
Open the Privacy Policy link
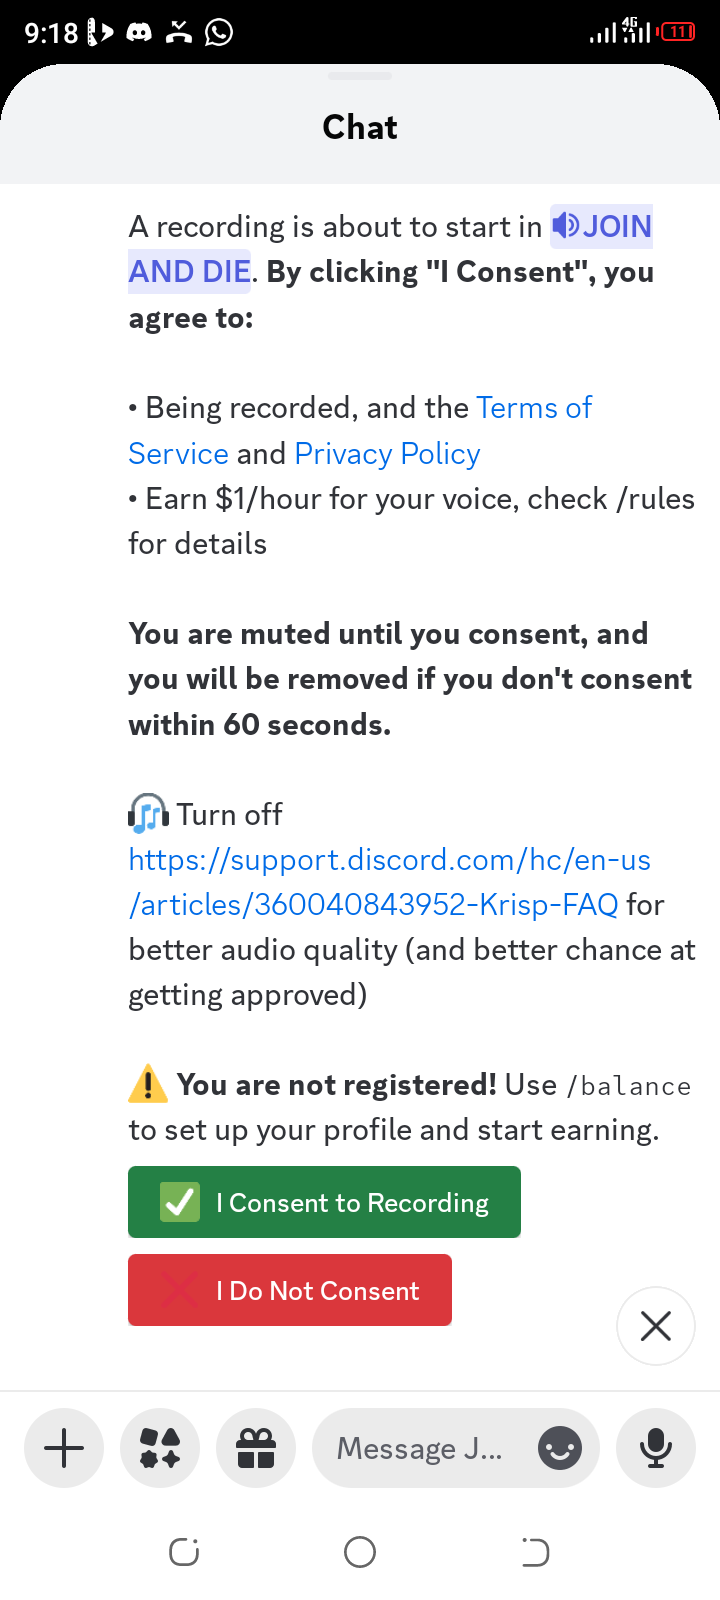[387, 454]
